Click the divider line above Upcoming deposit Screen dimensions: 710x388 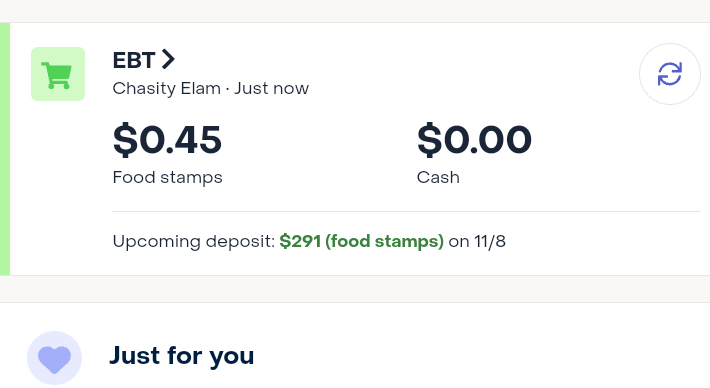click(407, 211)
